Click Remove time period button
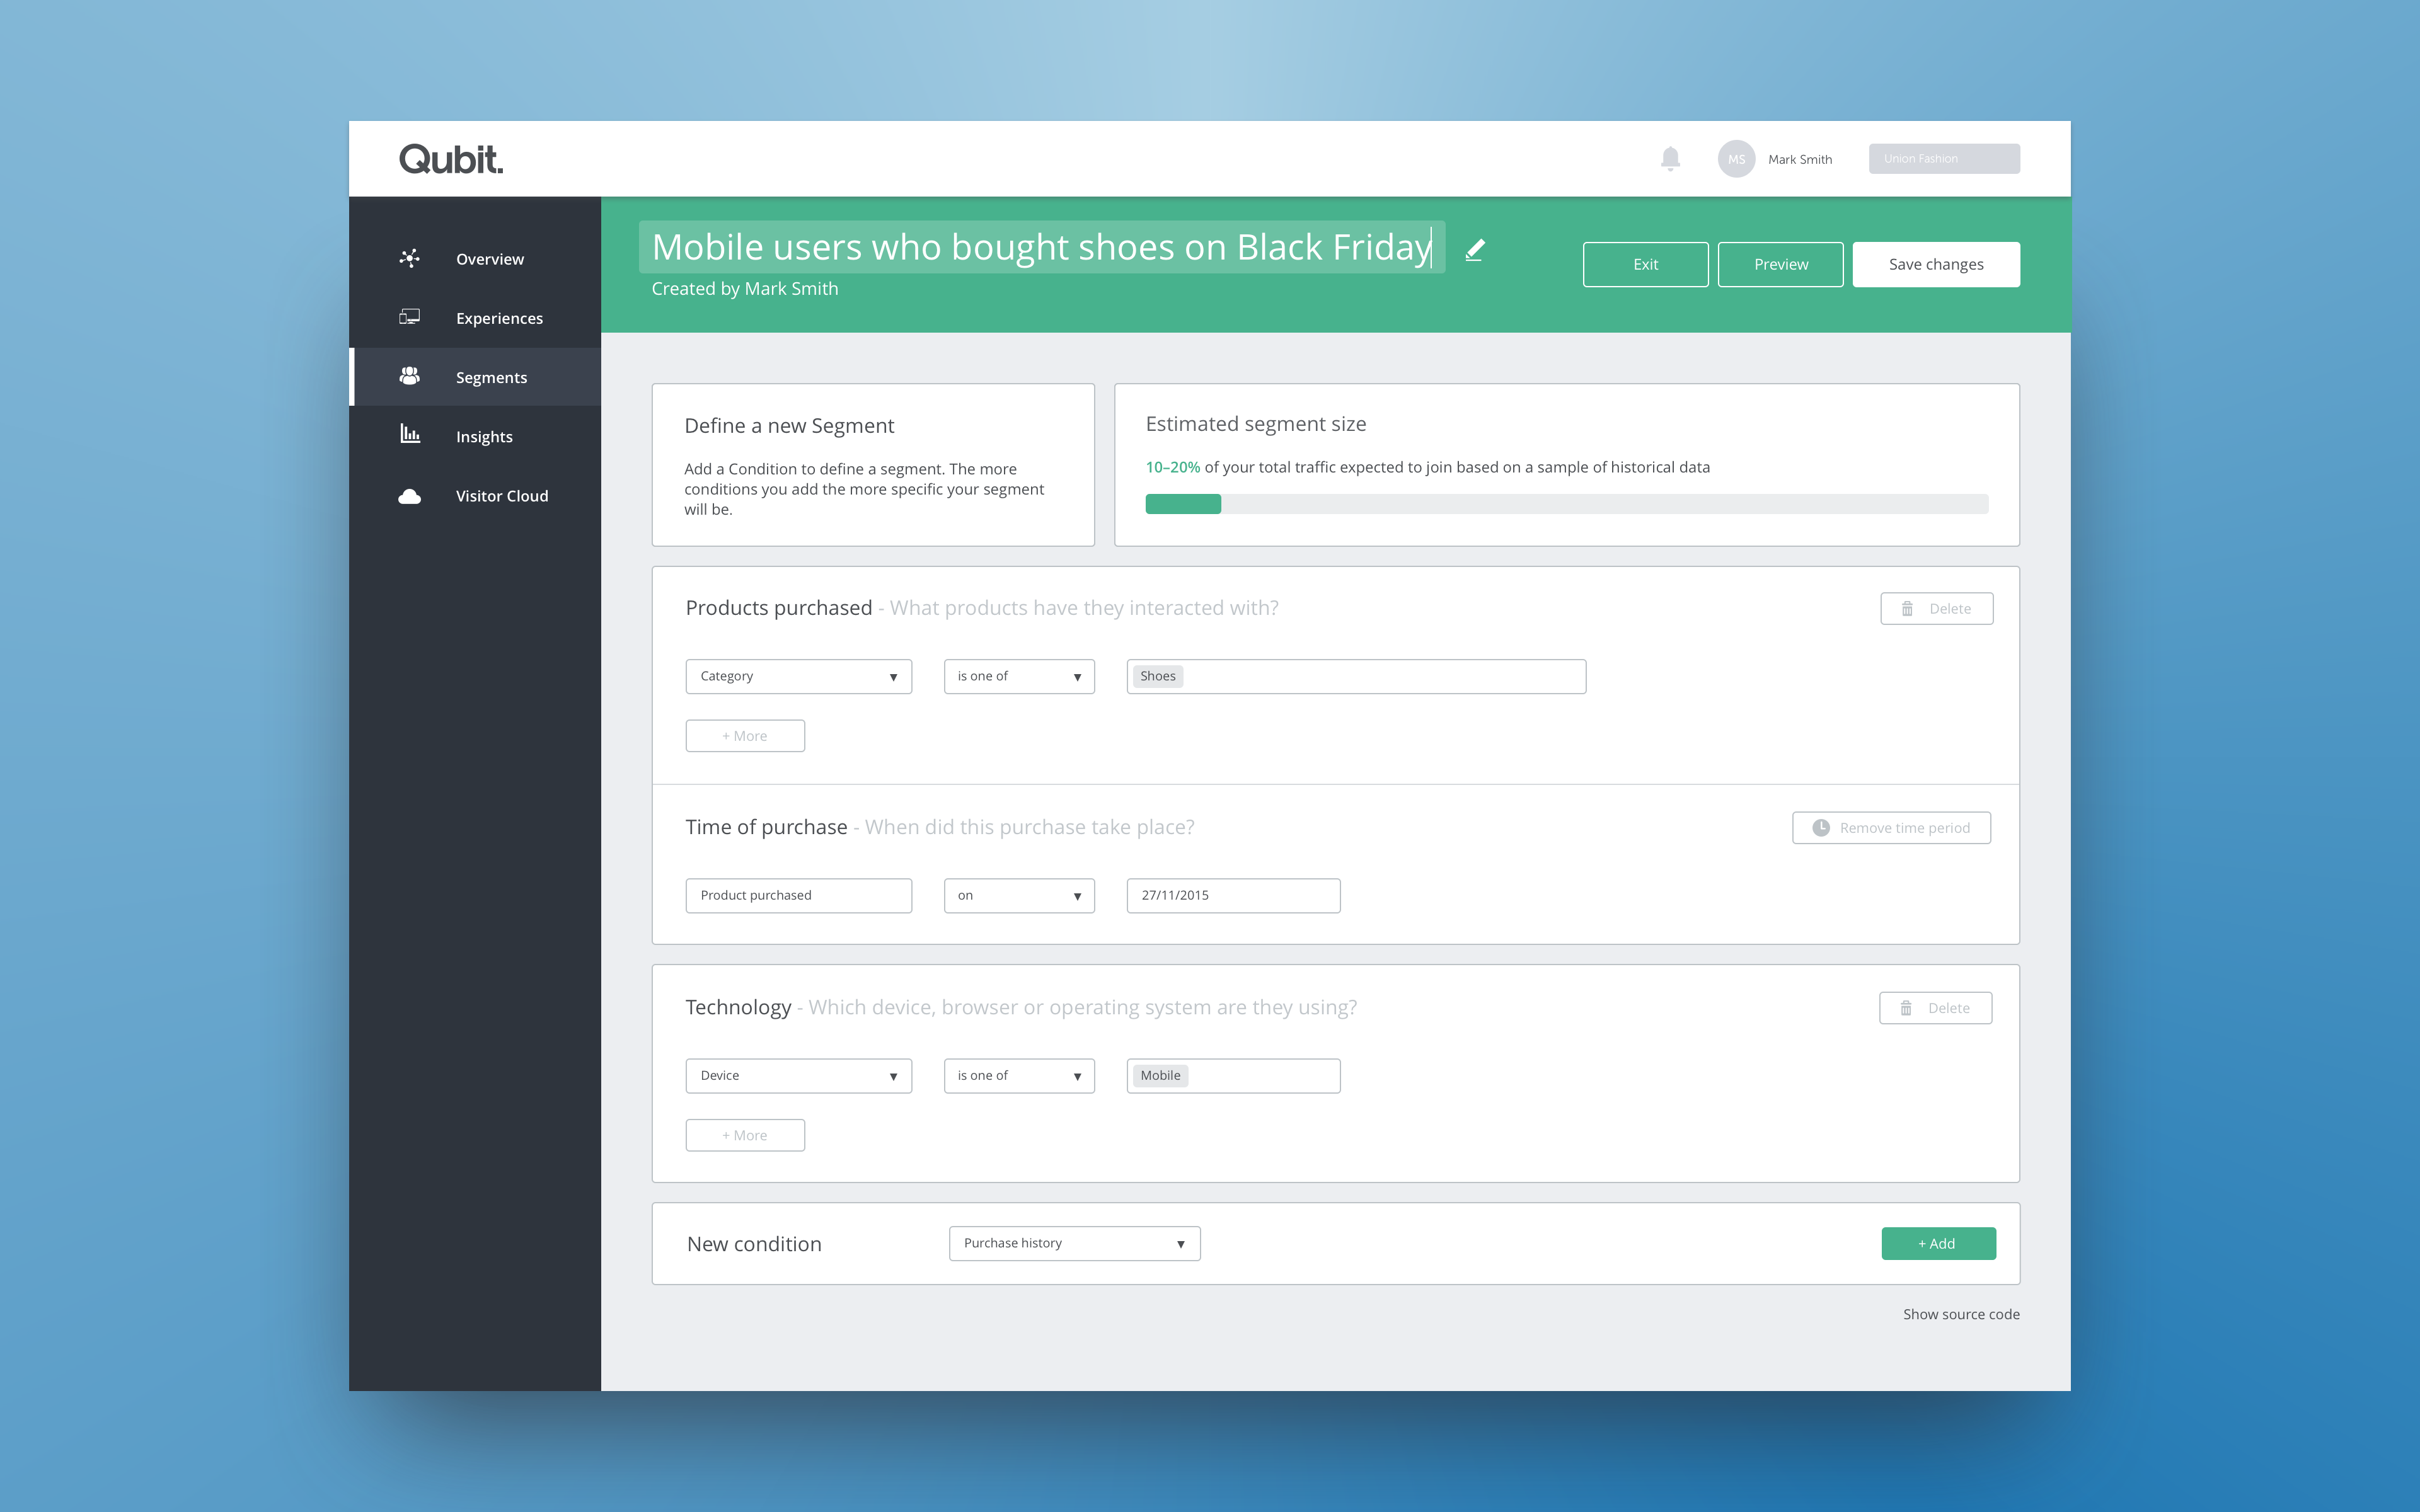 (x=1891, y=828)
